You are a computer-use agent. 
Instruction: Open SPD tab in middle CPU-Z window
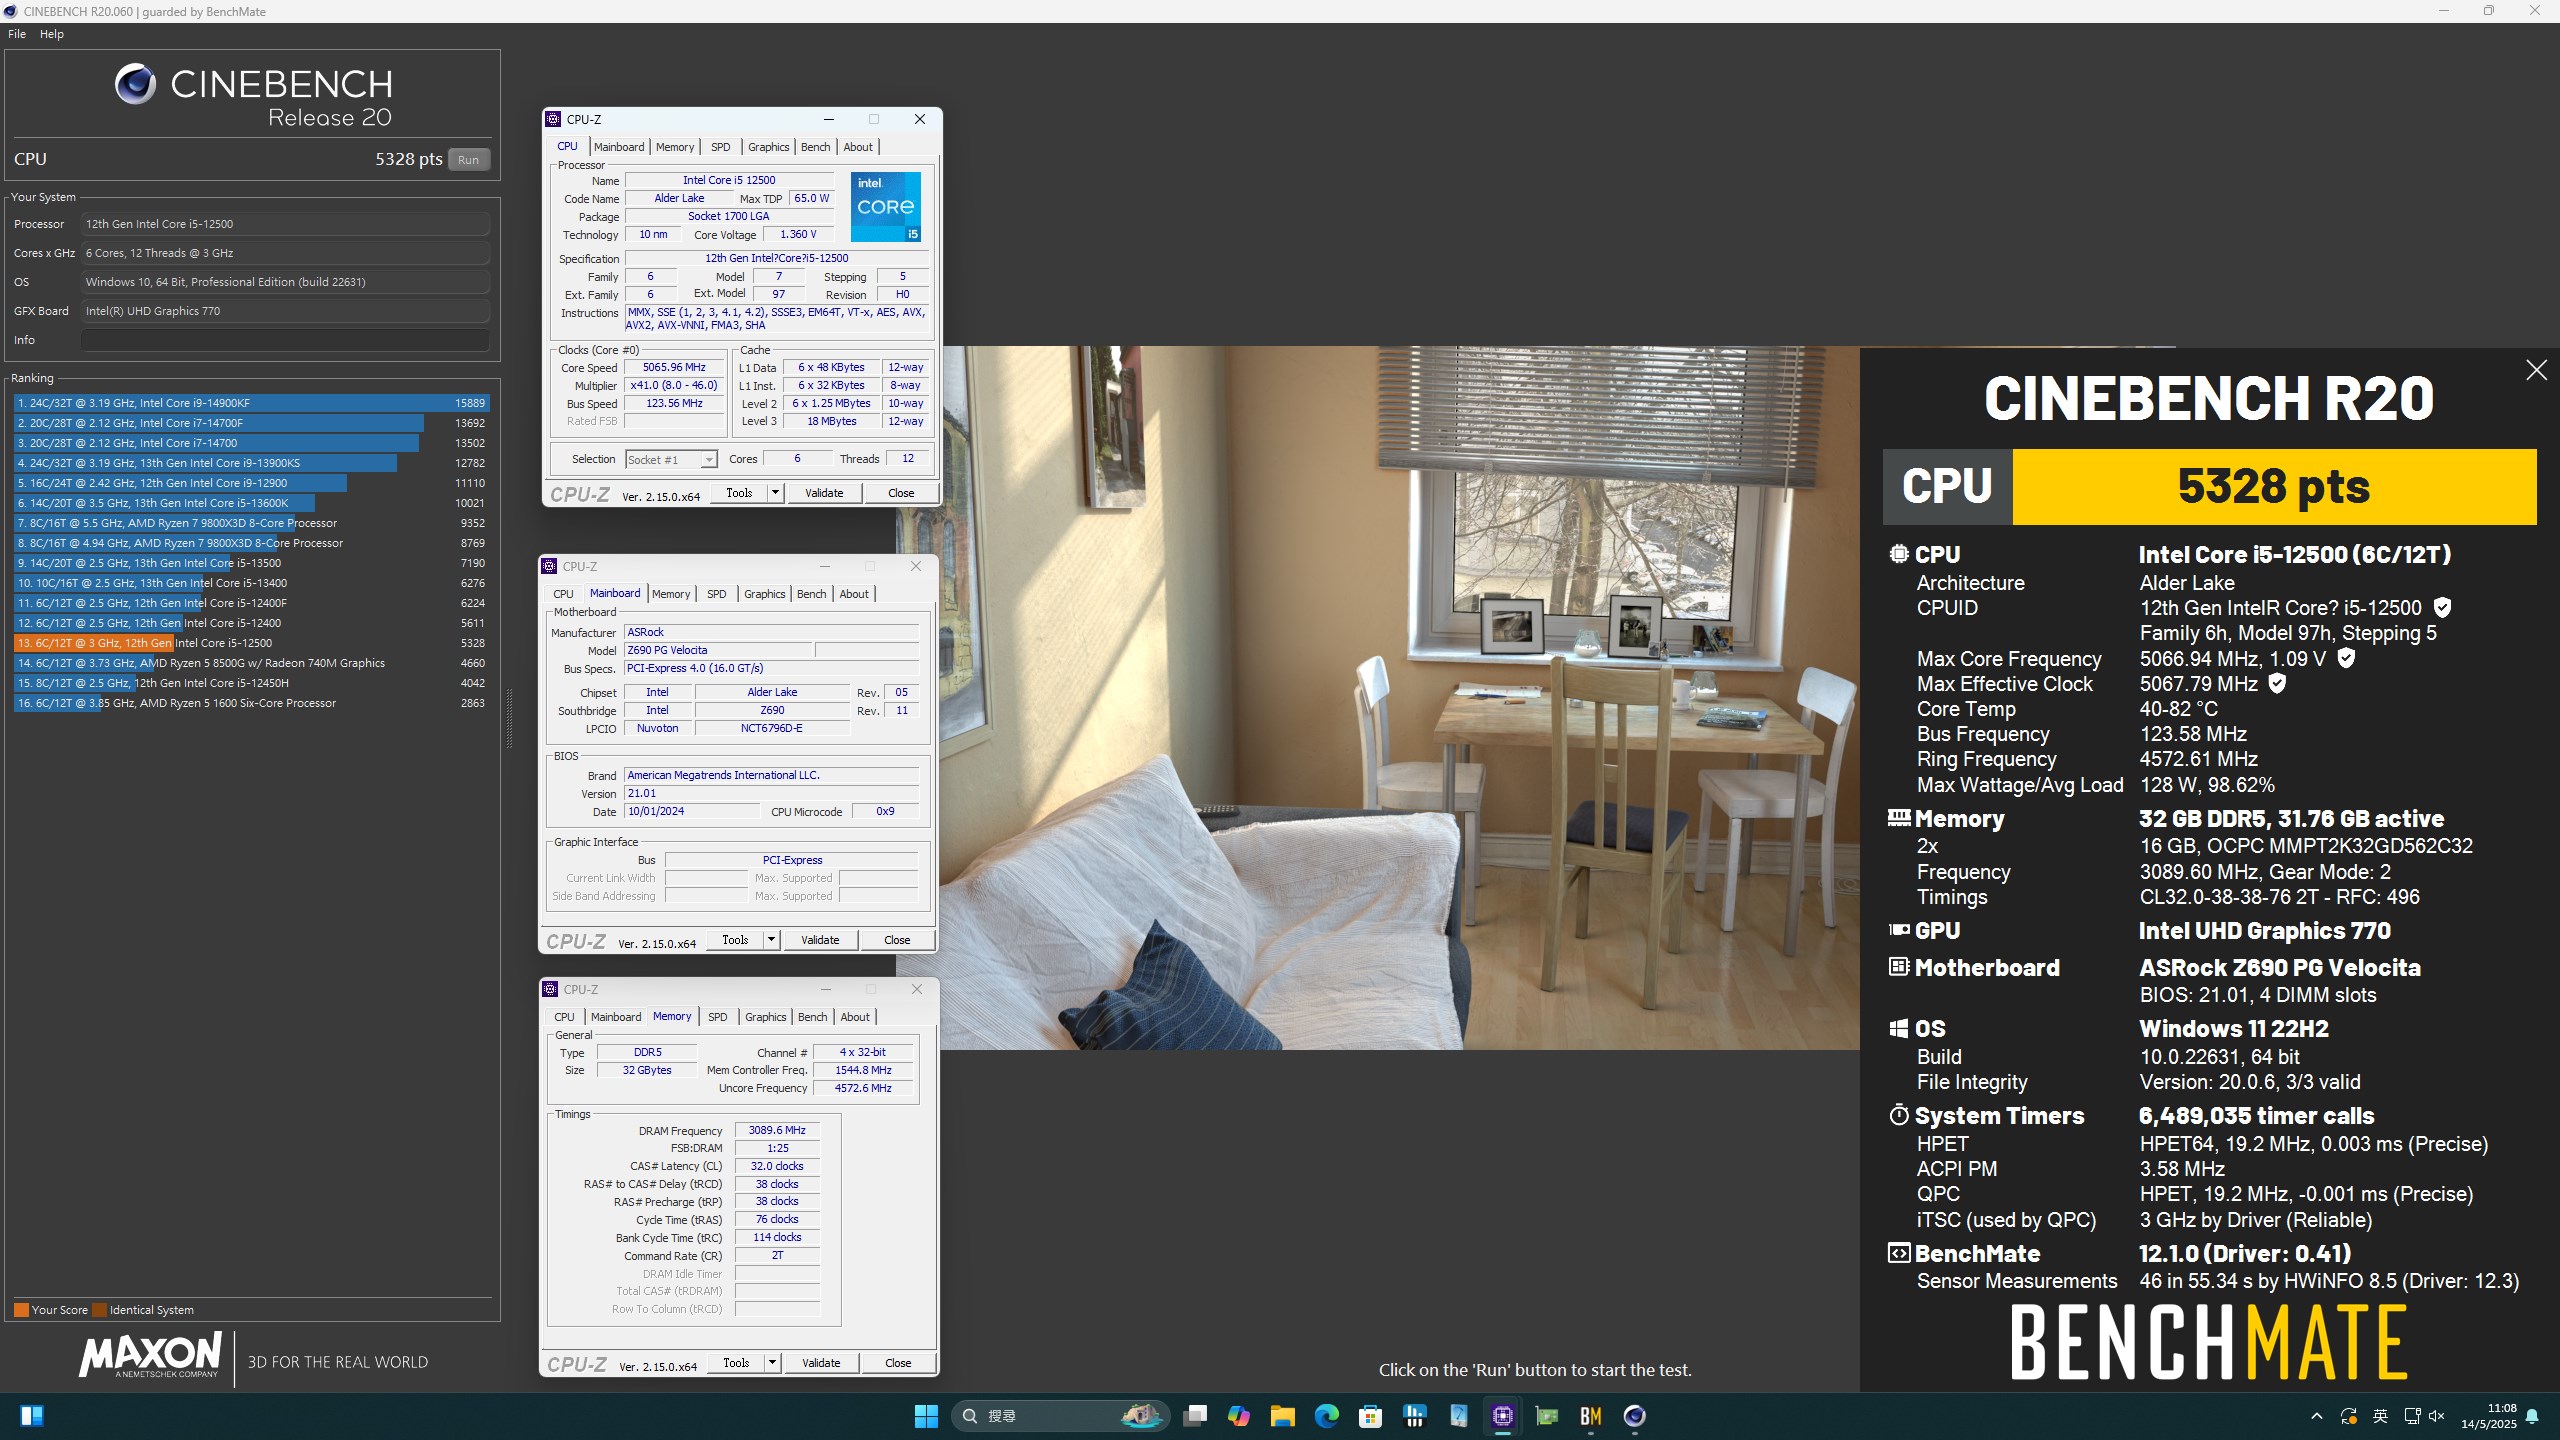[x=716, y=594]
